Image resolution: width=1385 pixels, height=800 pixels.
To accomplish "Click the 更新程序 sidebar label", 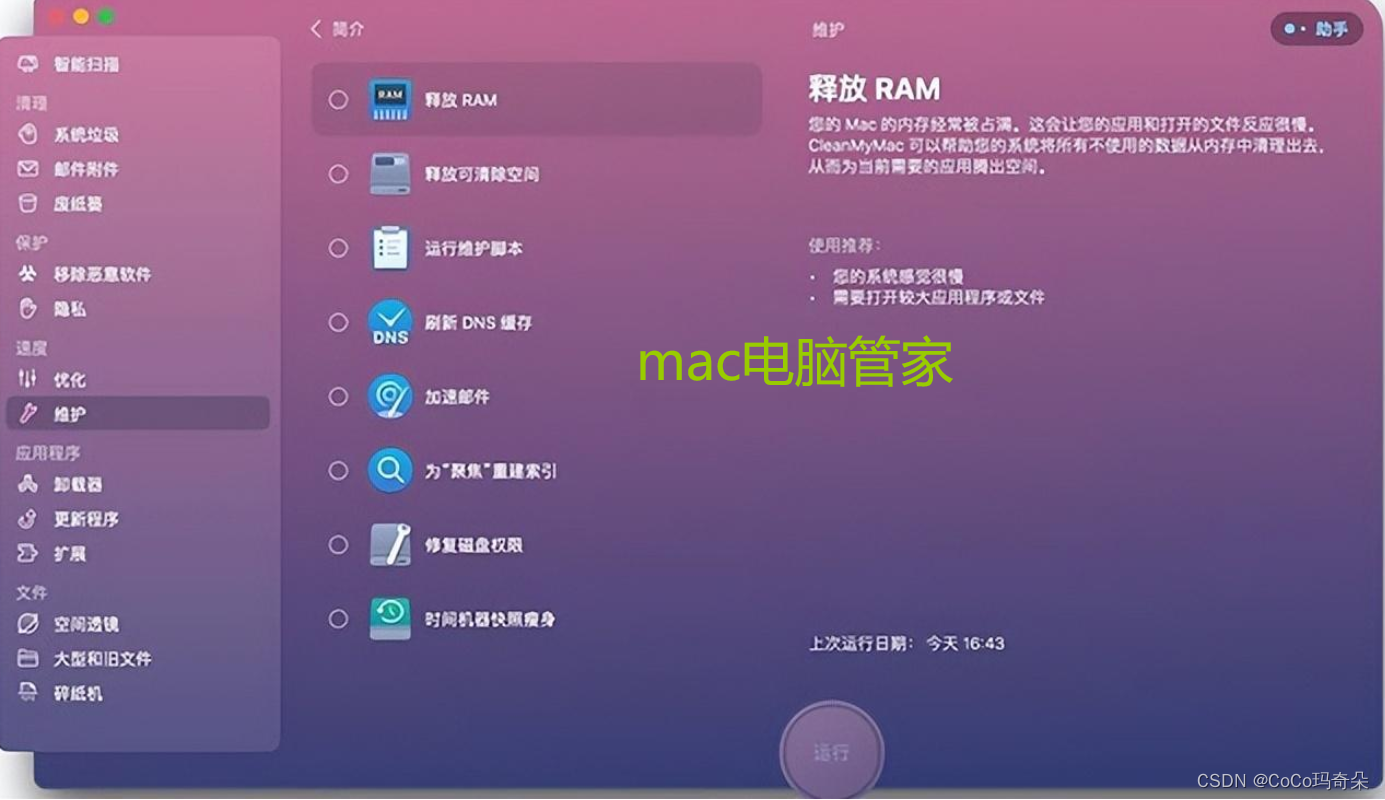I will [x=86, y=519].
